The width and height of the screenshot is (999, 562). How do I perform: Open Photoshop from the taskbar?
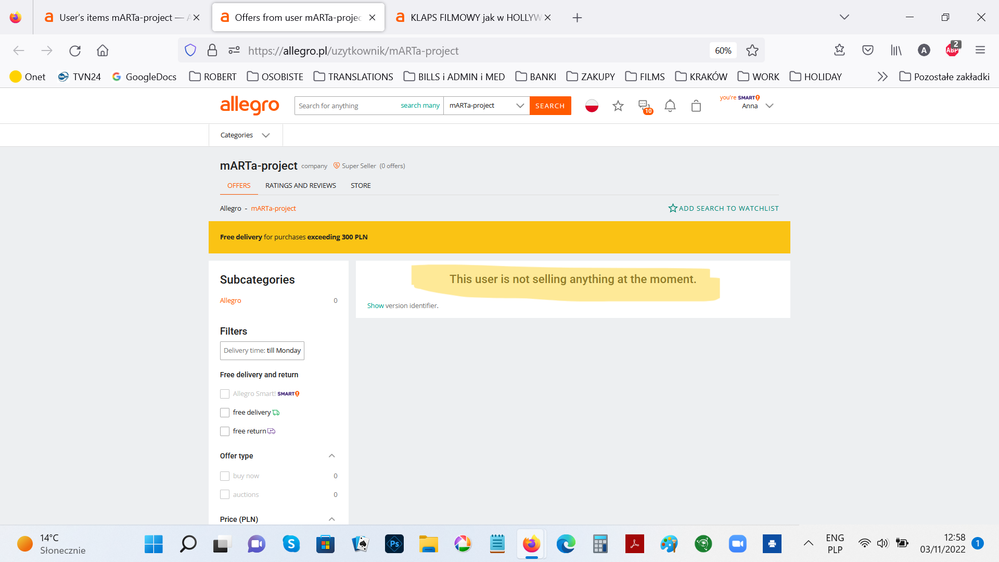coord(394,544)
